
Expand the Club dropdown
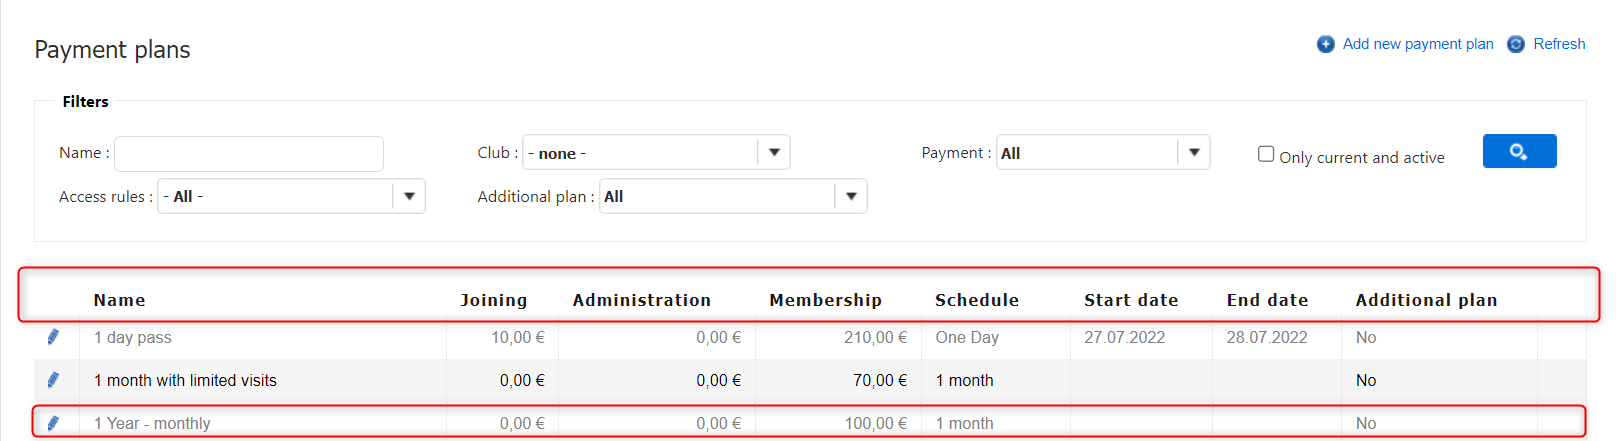(x=774, y=153)
